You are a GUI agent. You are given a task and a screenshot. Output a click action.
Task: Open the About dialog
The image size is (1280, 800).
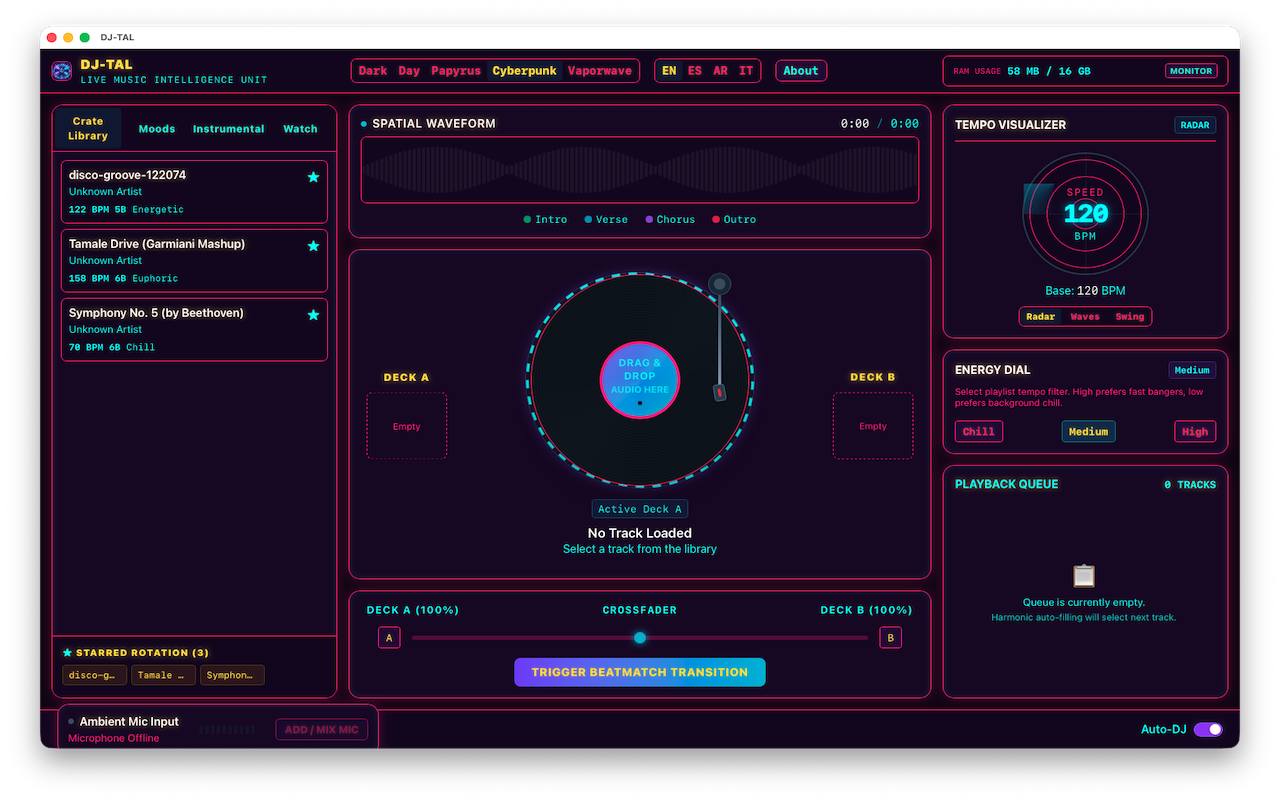pos(801,71)
